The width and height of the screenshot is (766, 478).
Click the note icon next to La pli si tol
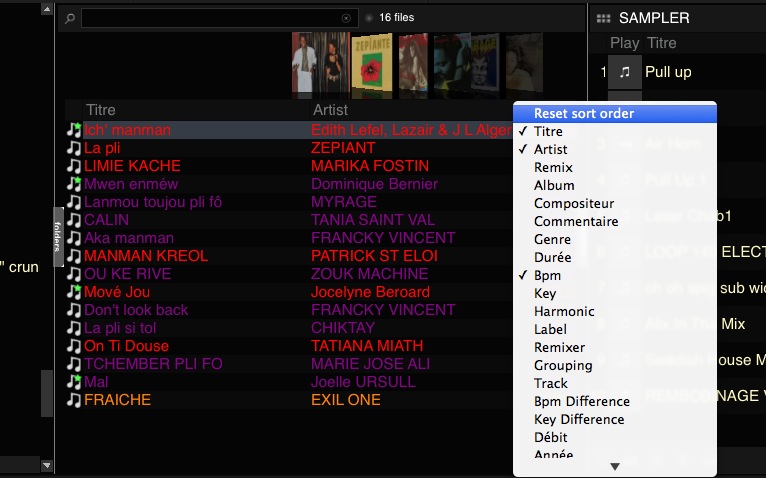[x=74, y=328]
